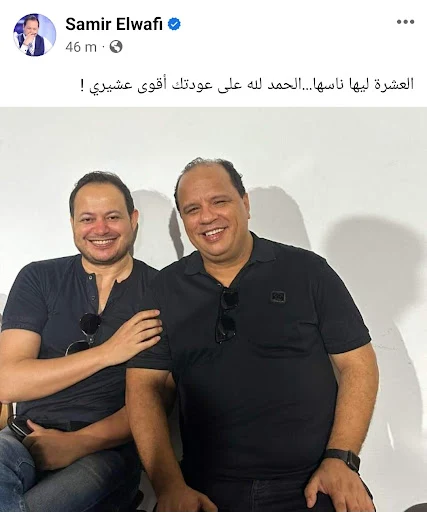This screenshot has width=427, height=512.
Task: Click the sunglasses hanging on the polo shirt
Action: pos(227,315)
